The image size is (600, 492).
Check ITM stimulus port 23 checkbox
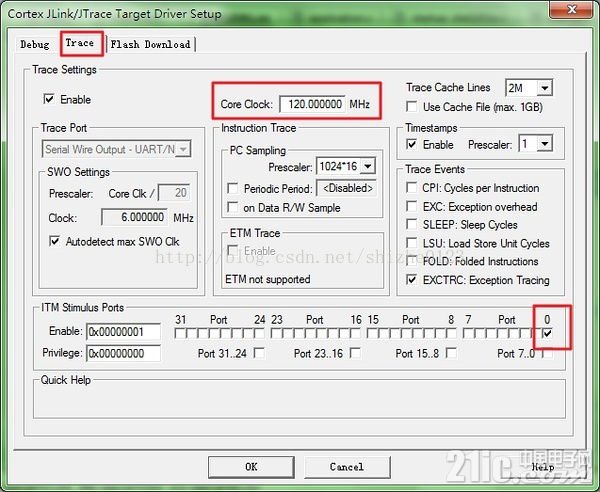pos(276,333)
